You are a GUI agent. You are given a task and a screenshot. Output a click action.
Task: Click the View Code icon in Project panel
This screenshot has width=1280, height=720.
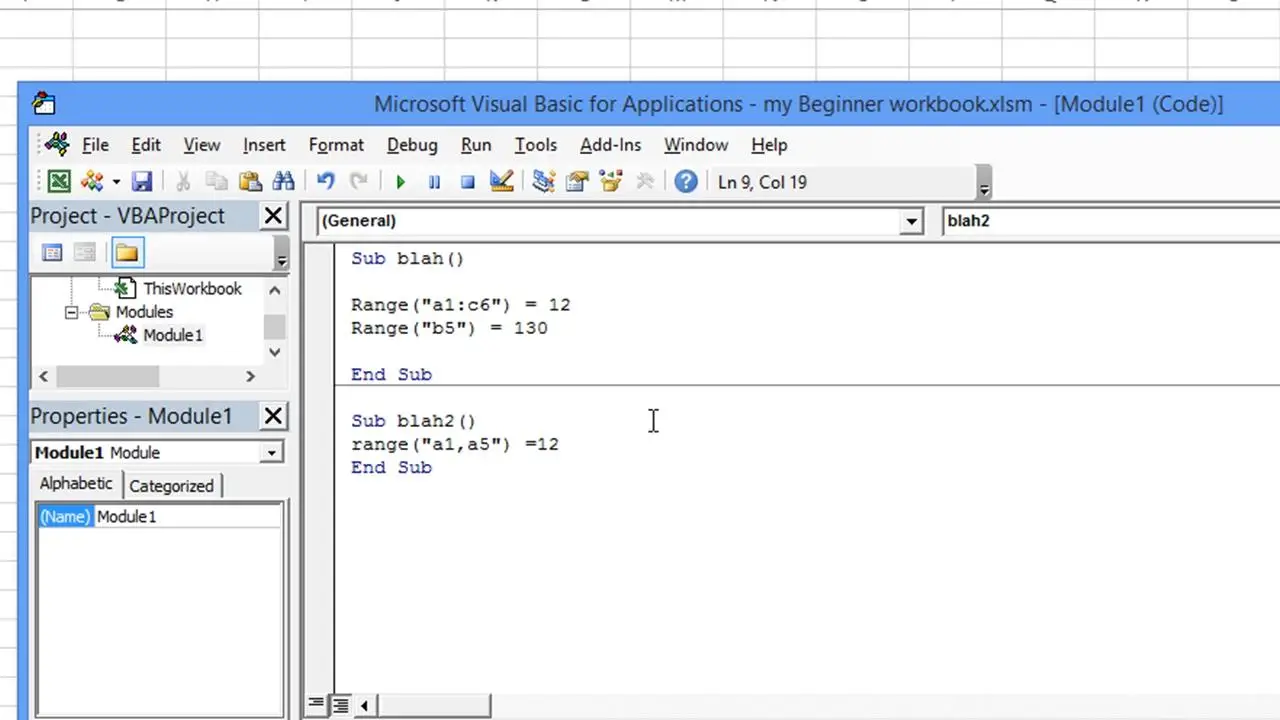tap(52, 253)
